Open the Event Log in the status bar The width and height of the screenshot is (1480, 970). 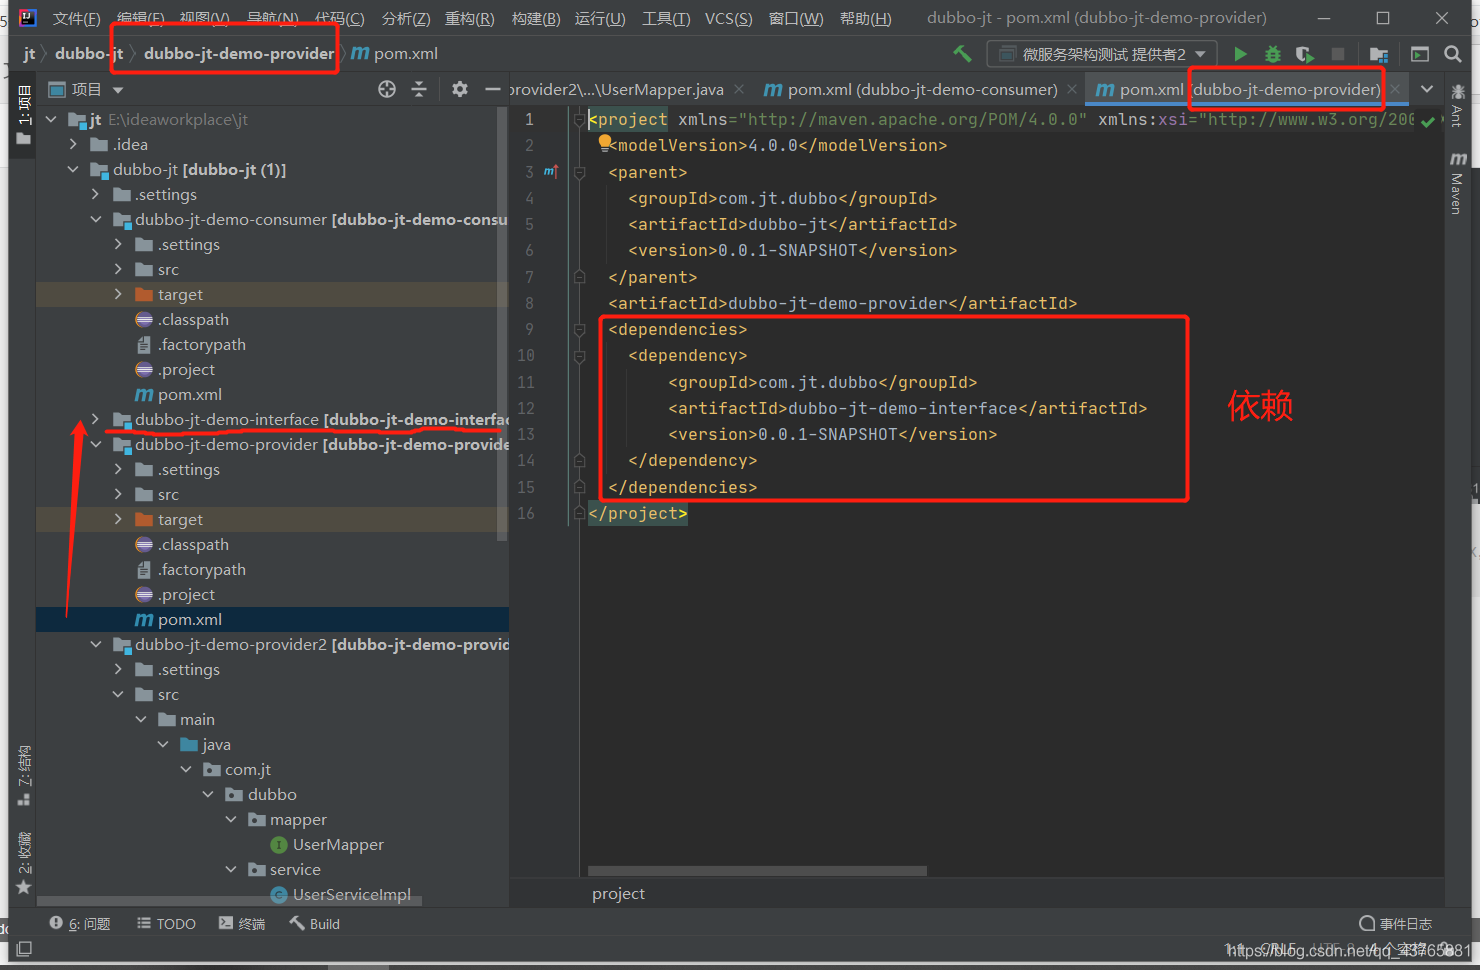coord(1396,924)
